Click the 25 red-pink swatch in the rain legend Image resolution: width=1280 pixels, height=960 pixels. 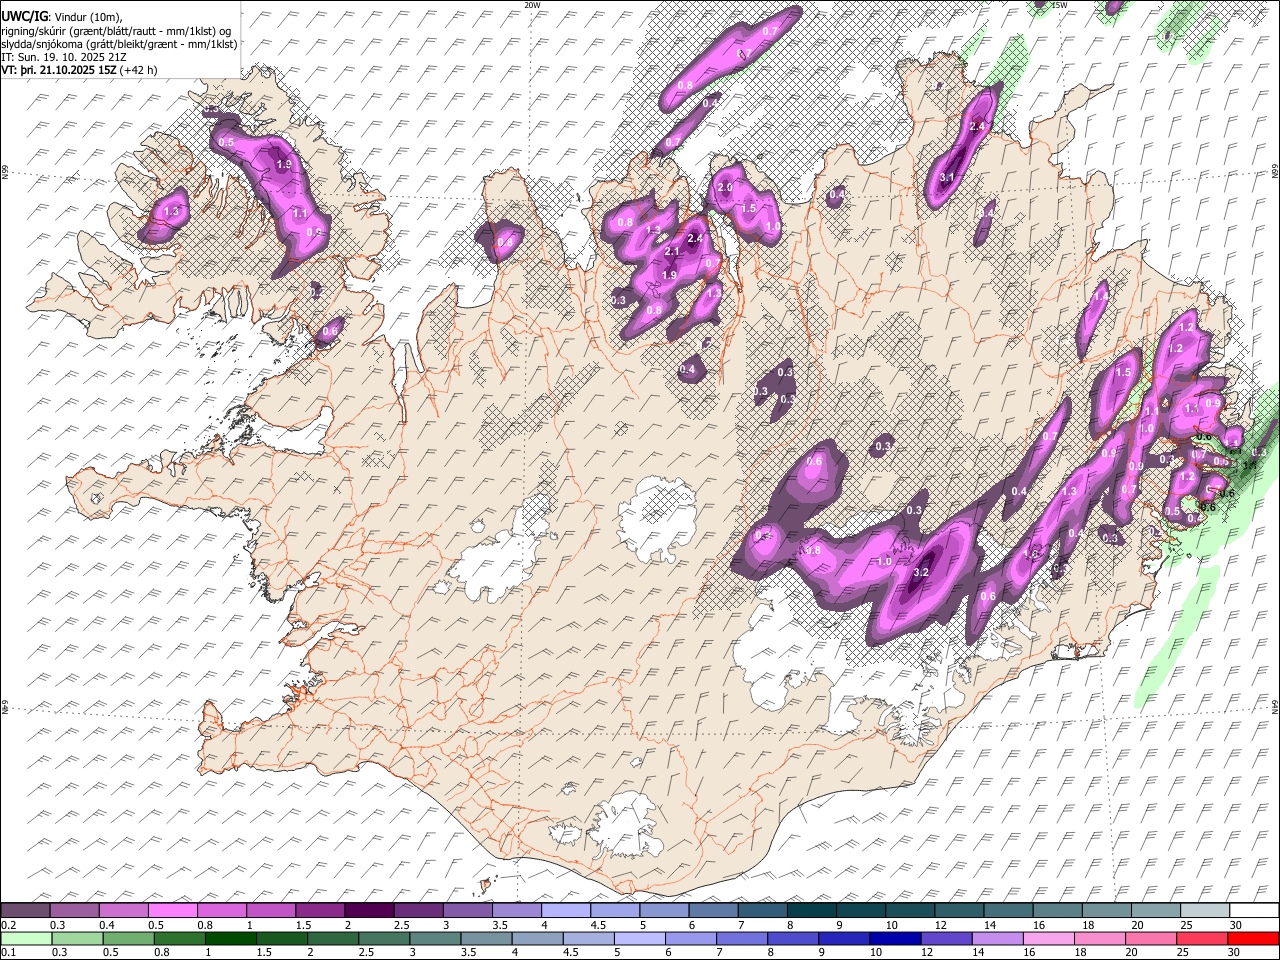[x=1201, y=938]
